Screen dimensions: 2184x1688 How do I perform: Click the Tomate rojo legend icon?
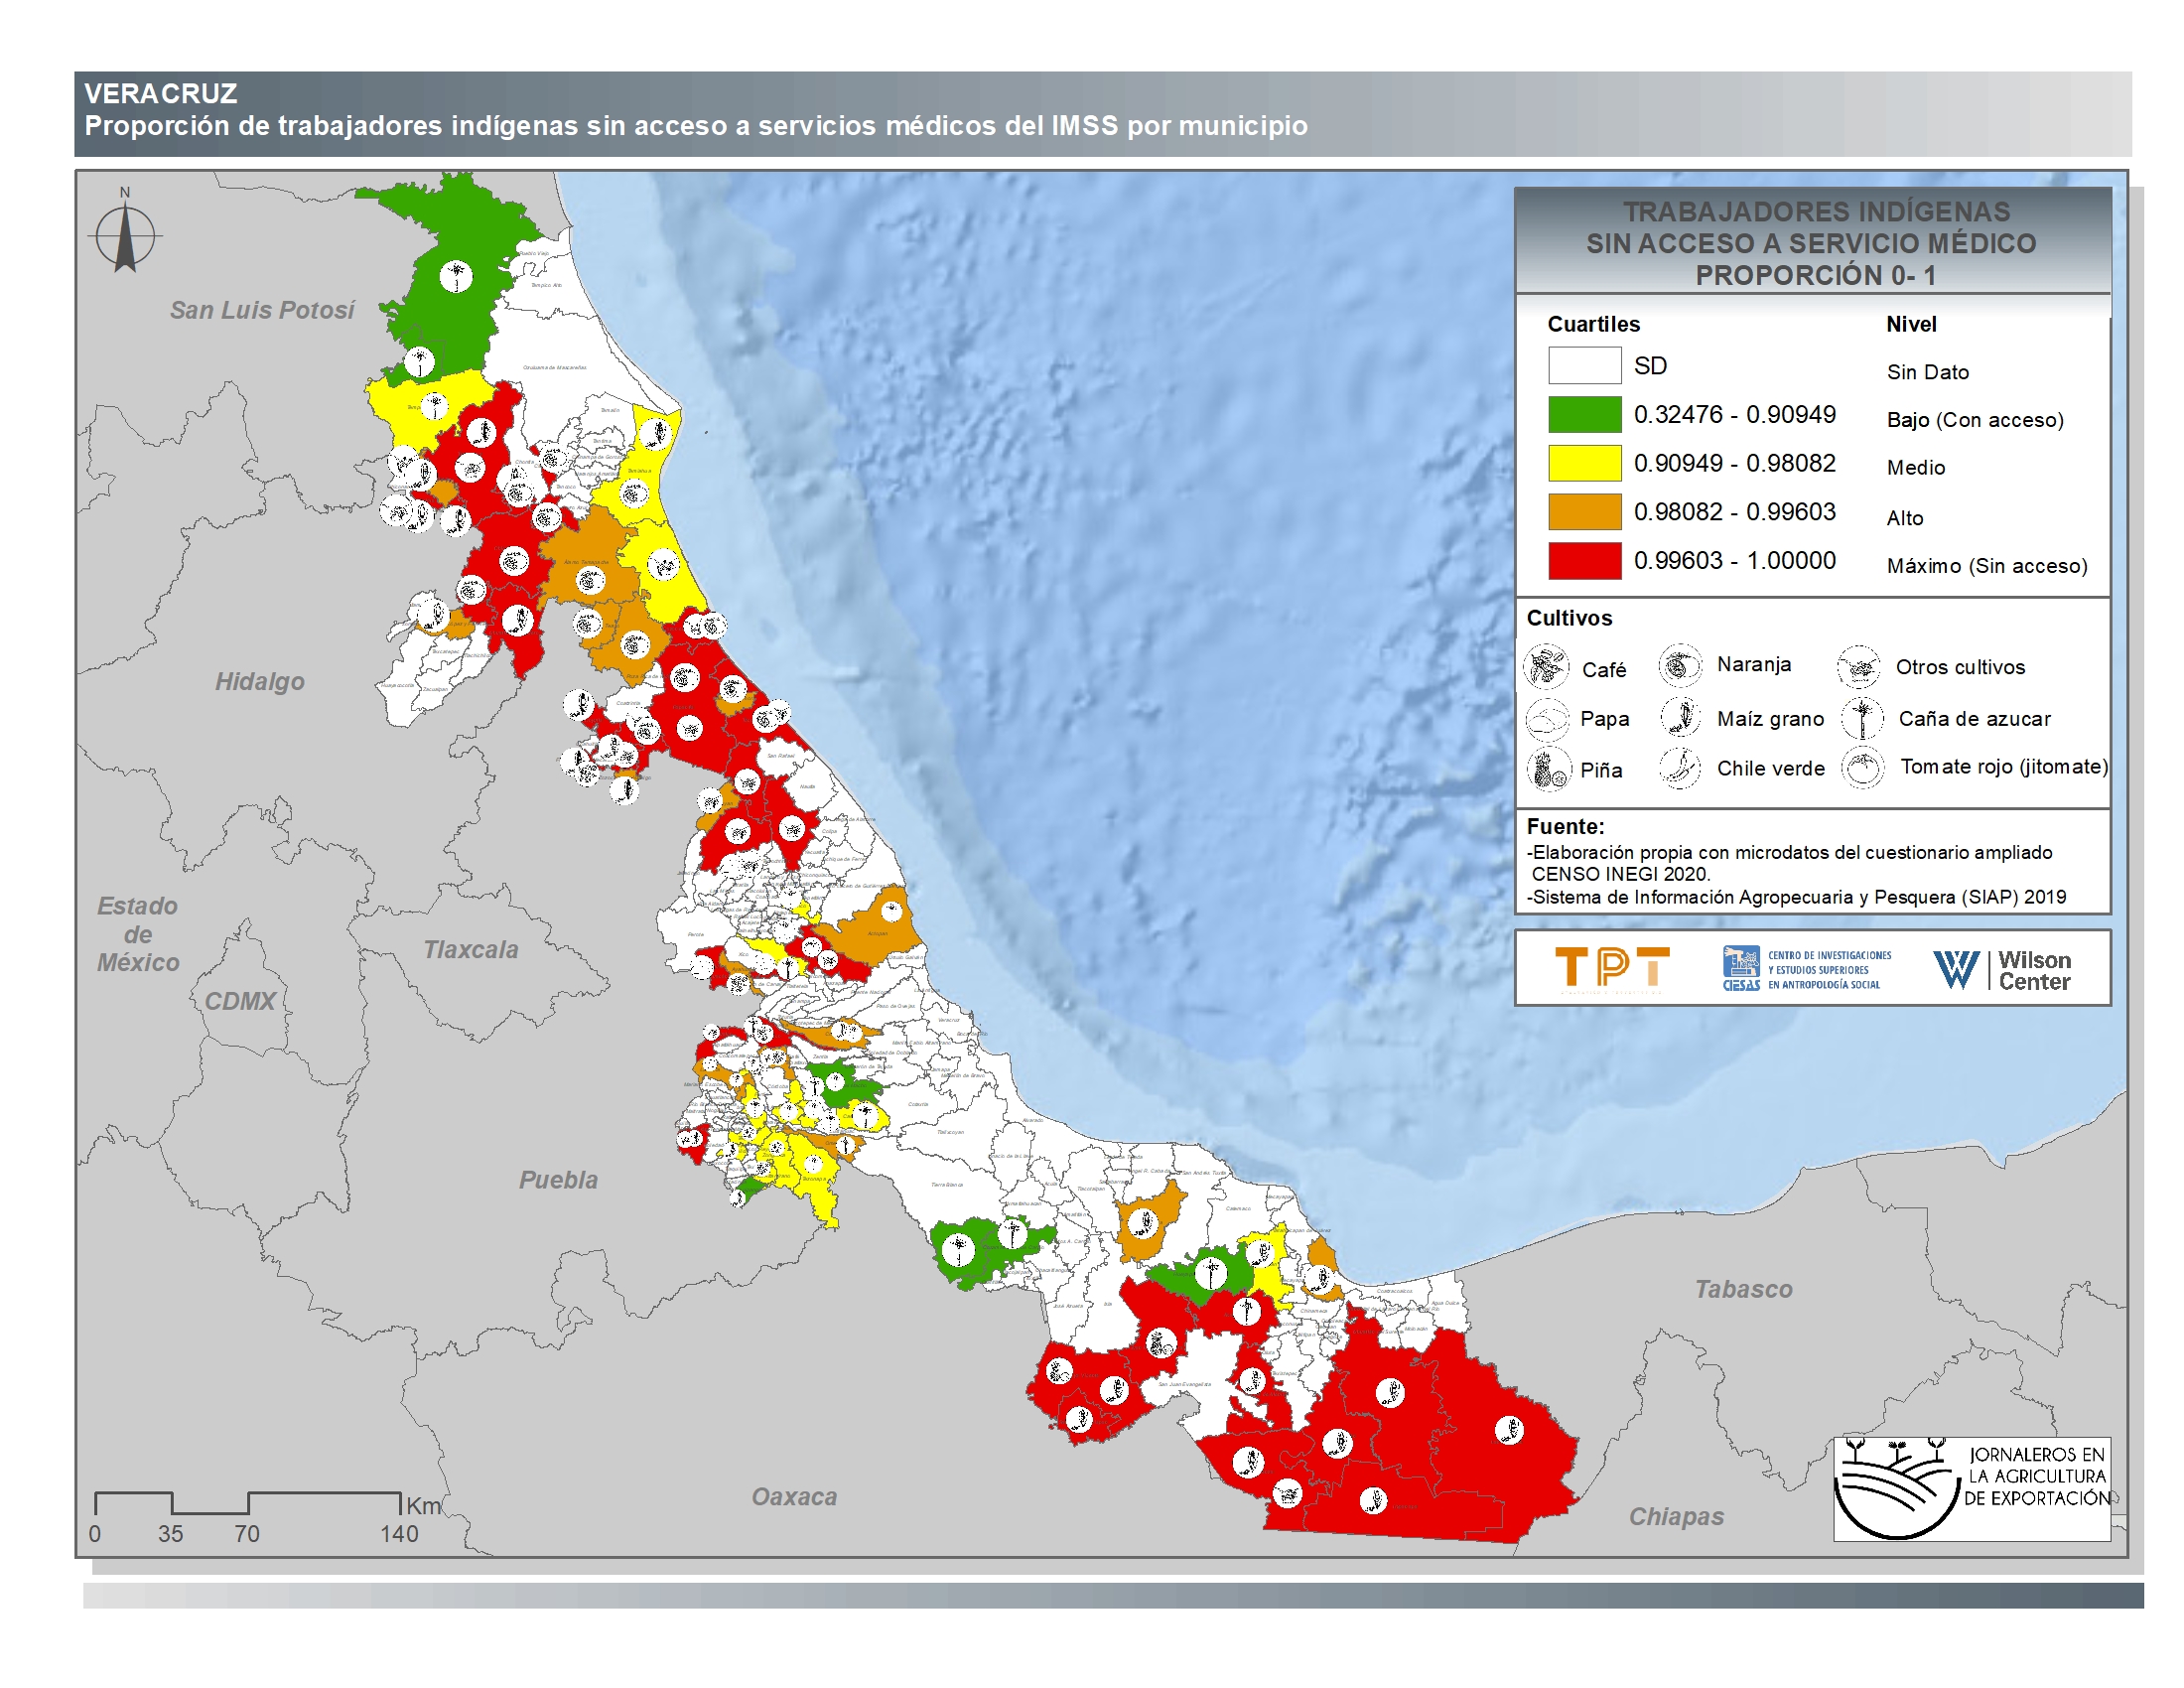[1862, 767]
